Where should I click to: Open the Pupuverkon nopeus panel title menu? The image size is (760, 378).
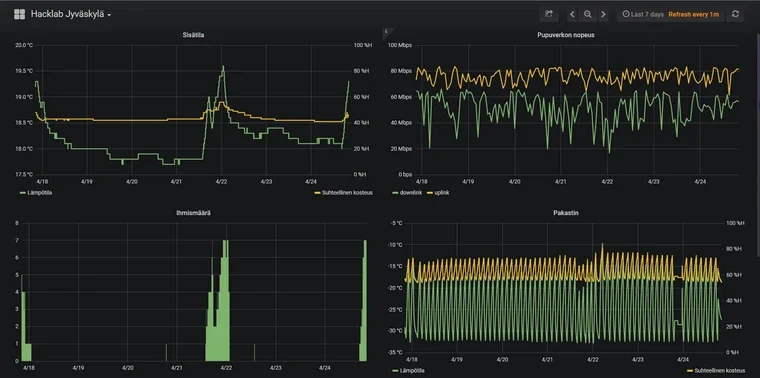[566, 35]
